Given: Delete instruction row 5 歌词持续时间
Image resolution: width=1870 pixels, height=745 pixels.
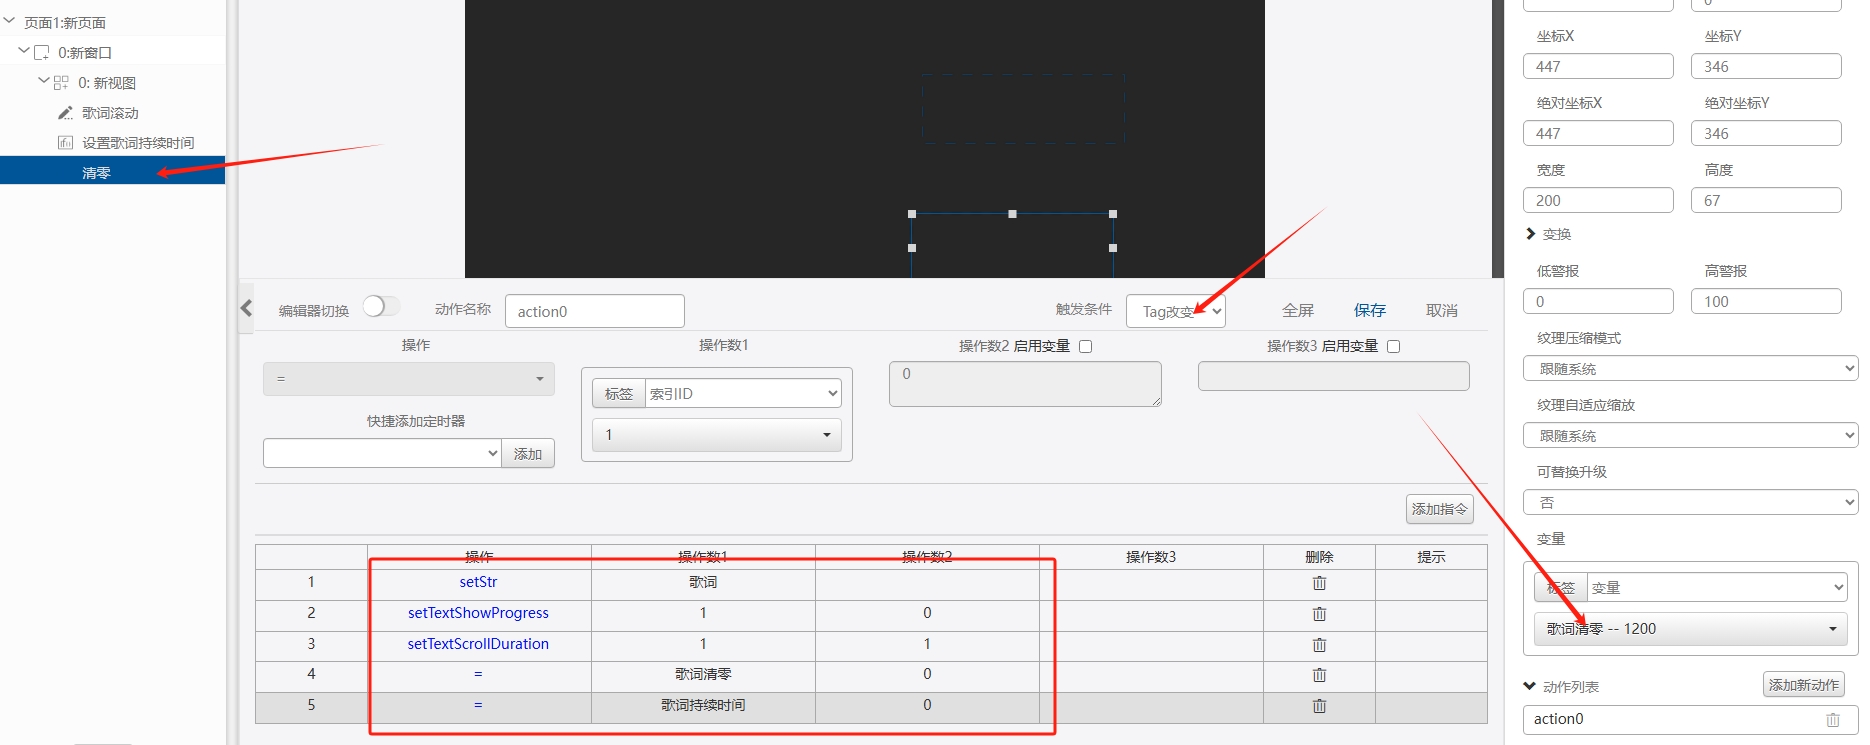Looking at the screenshot, I should tap(1319, 706).
